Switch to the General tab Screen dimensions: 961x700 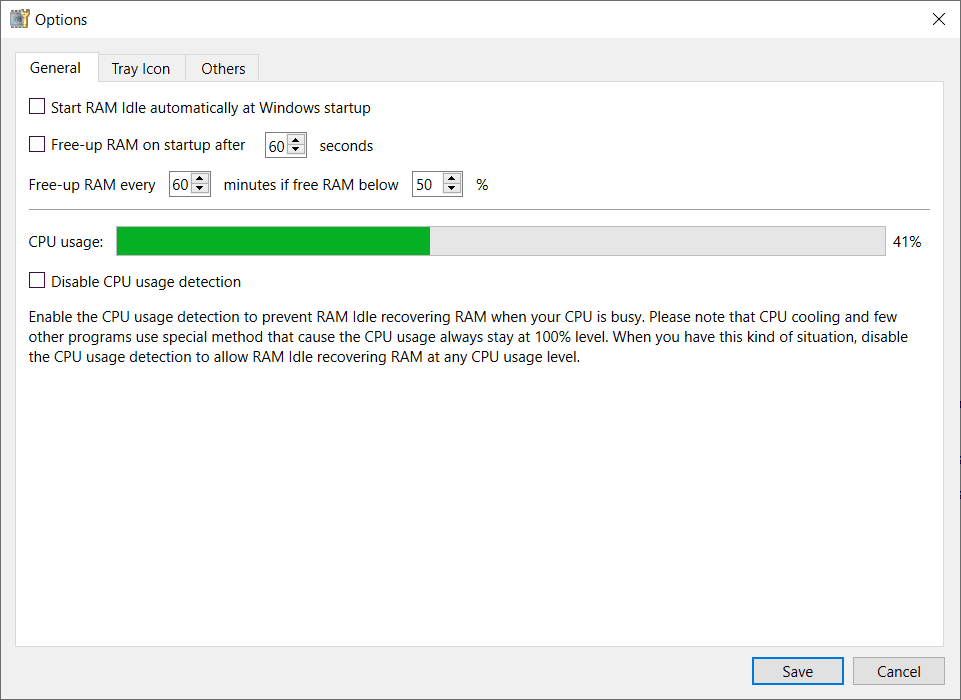[x=56, y=67]
